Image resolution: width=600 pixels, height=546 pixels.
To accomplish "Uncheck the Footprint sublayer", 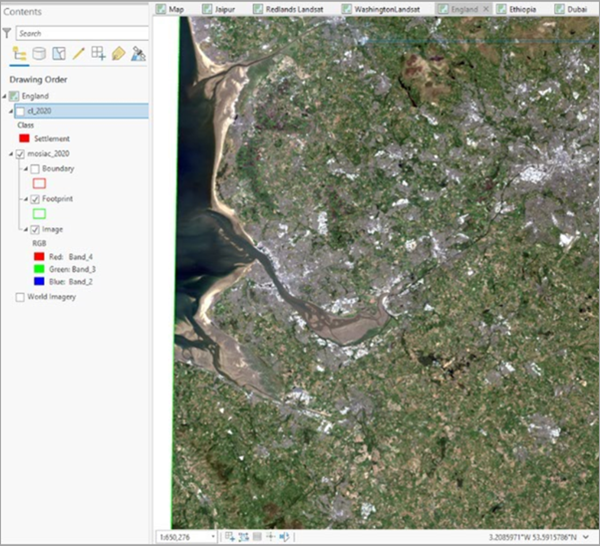I will coord(34,200).
